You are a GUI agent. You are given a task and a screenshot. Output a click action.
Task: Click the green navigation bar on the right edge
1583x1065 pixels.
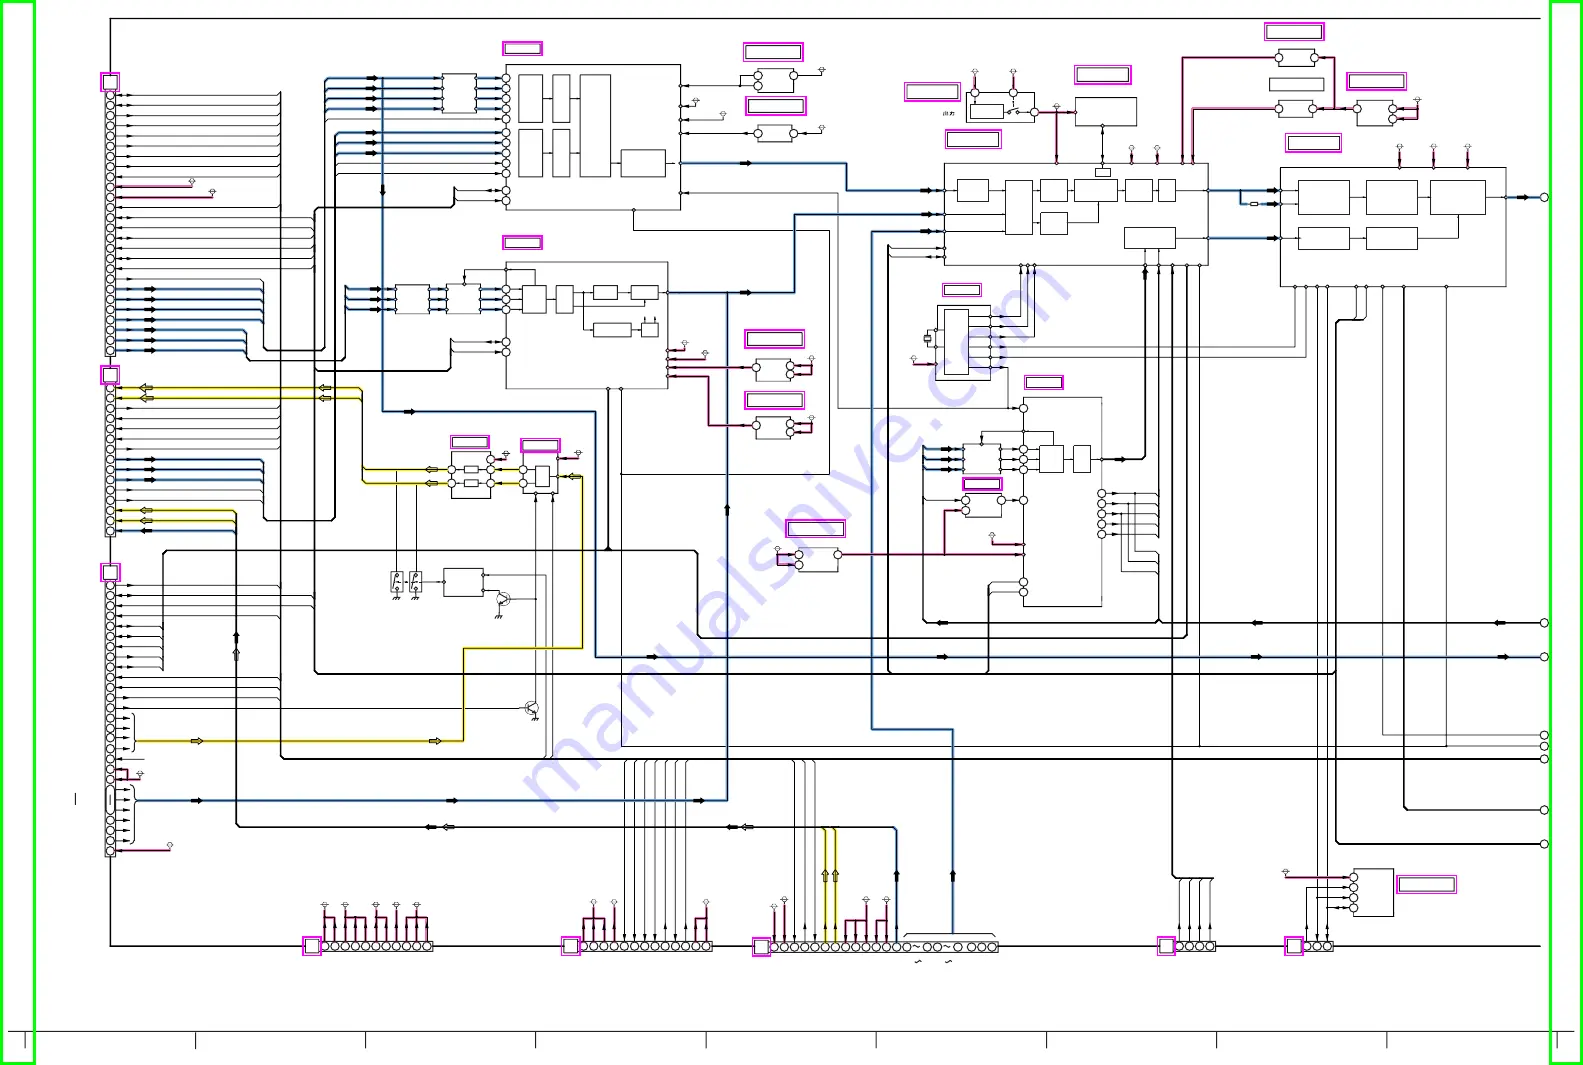[1566, 532]
